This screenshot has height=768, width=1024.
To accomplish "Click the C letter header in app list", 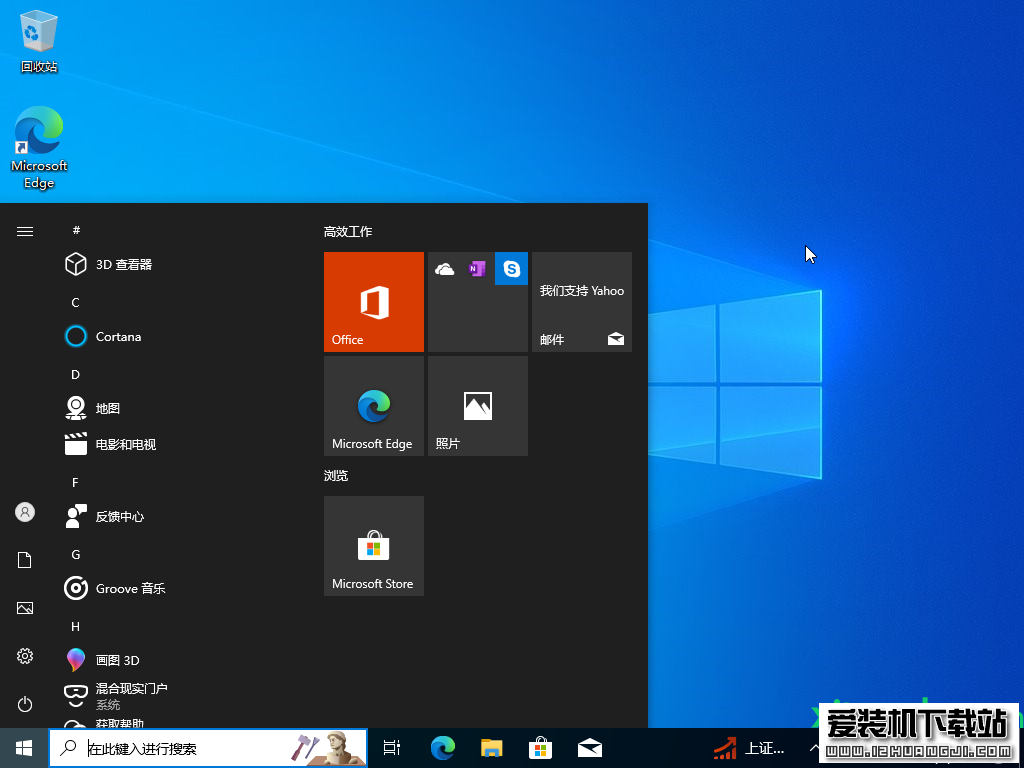I will pyautogui.click(x=75, y=302).
